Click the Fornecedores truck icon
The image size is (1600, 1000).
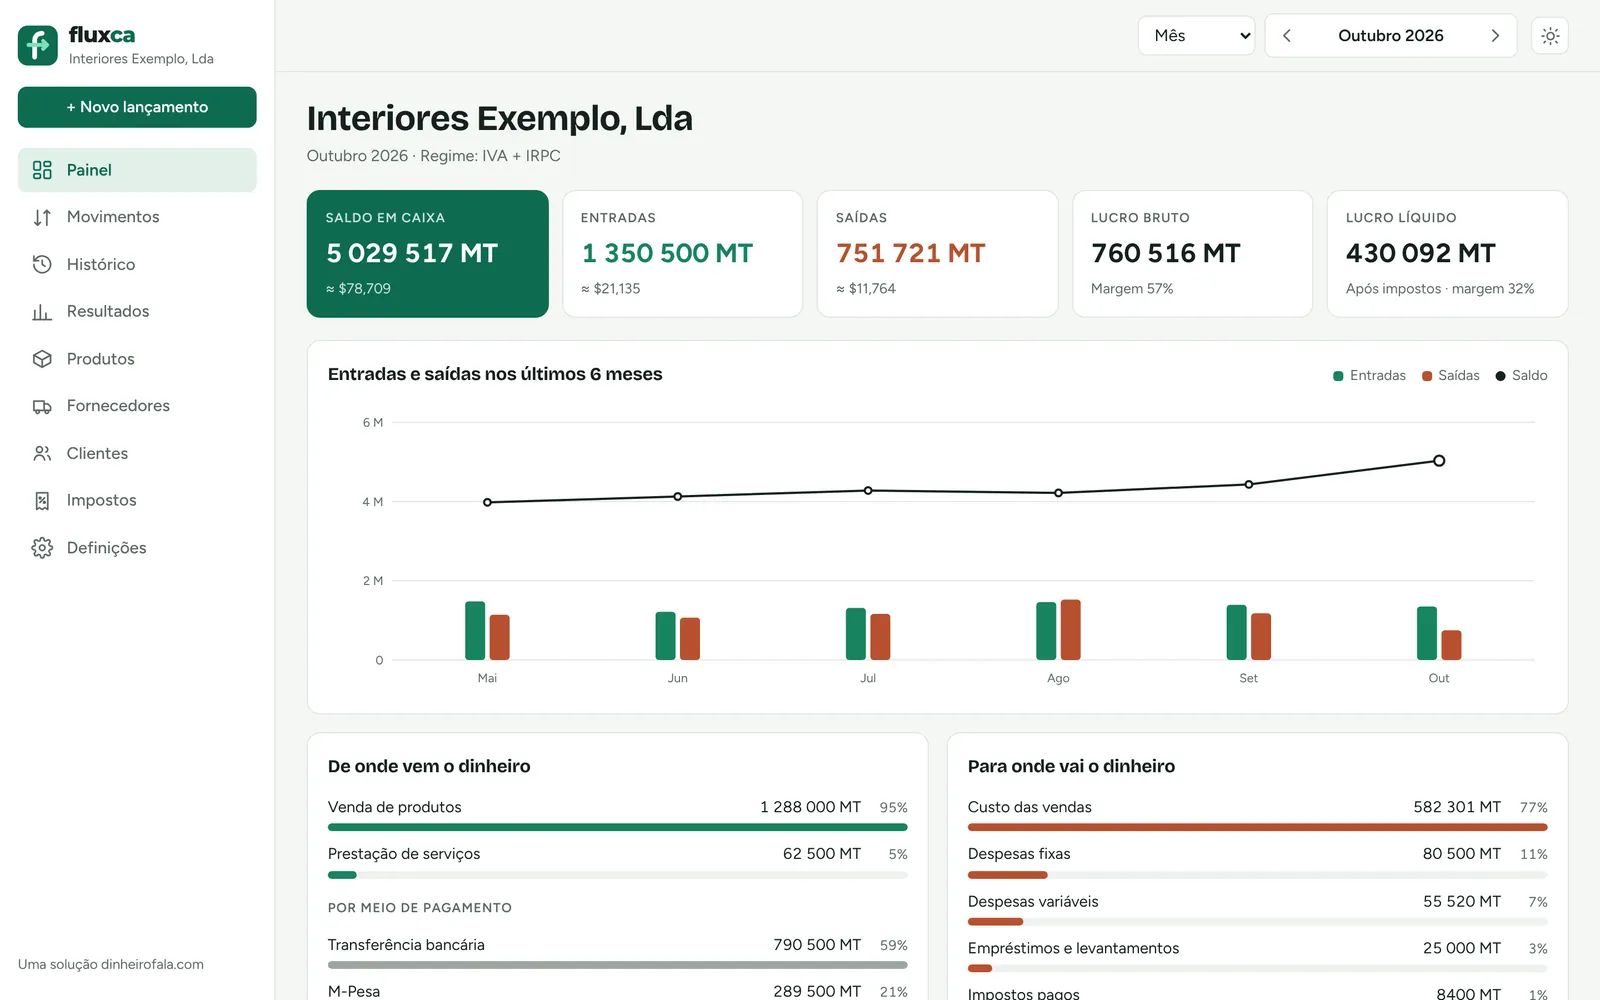42,406
